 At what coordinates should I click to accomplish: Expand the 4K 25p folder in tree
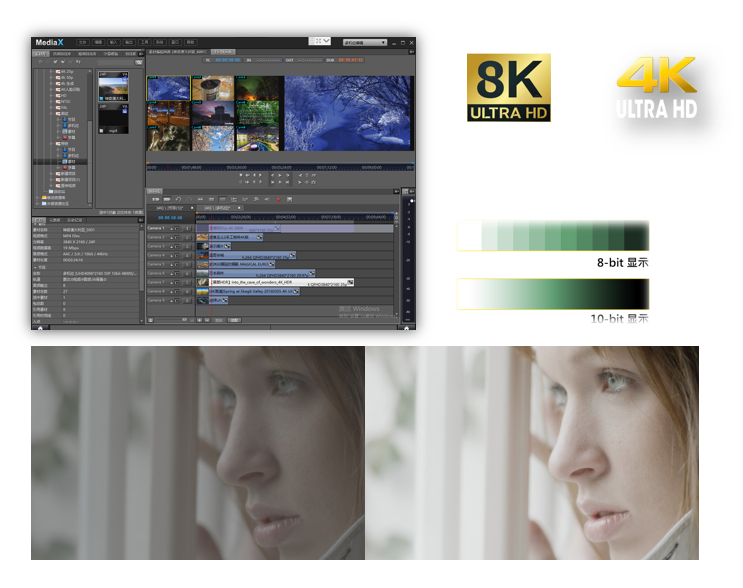pos(51,71)
